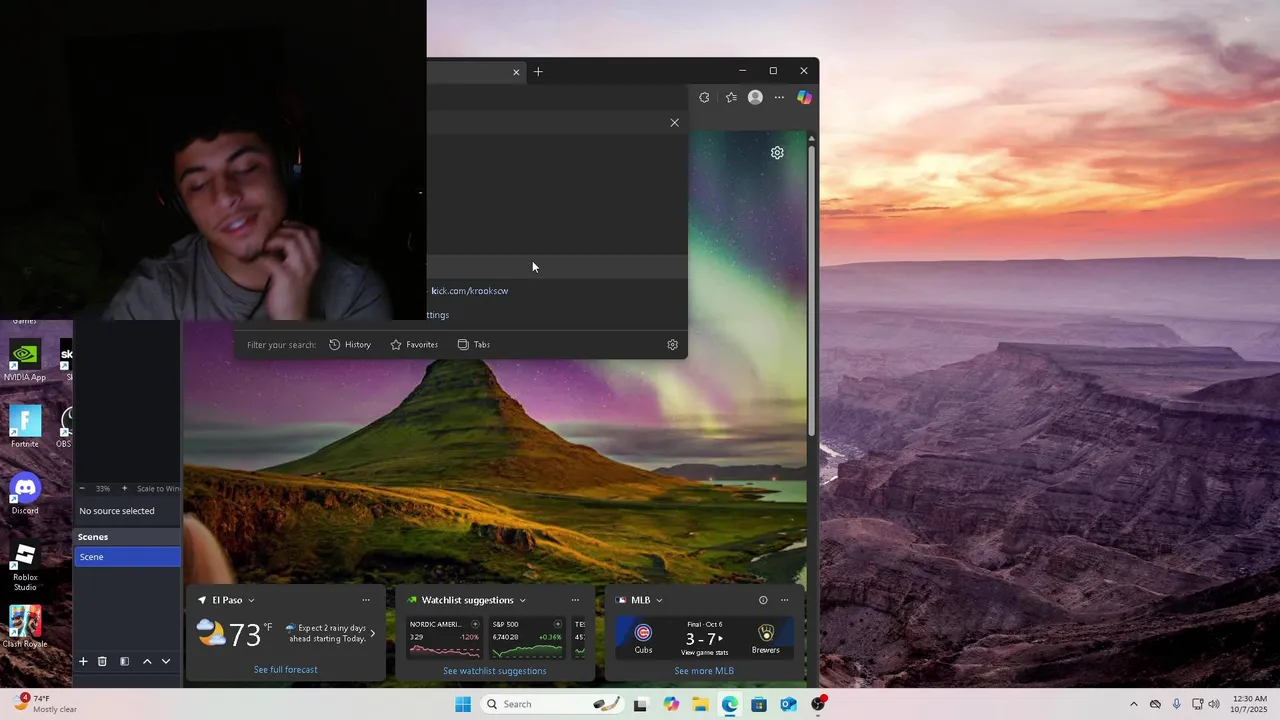Add NORDIC AMERI... stock to watchlist
1280x720 pixels.
click(x=475, y=624)
